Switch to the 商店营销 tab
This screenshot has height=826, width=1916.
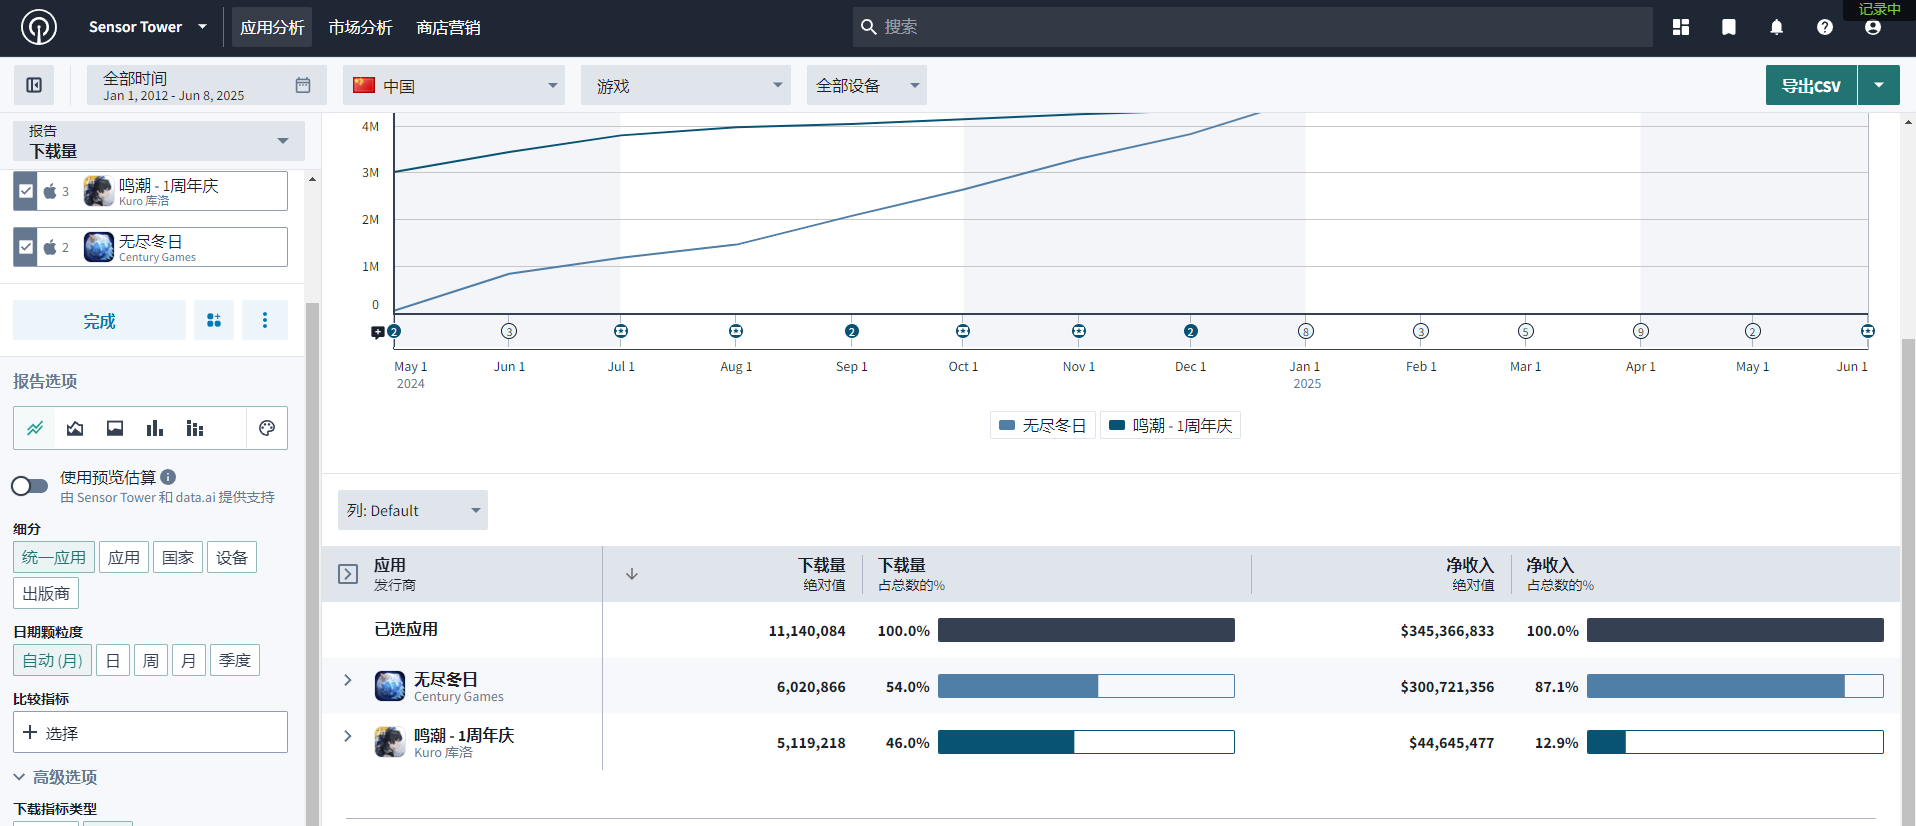(448, 27)
